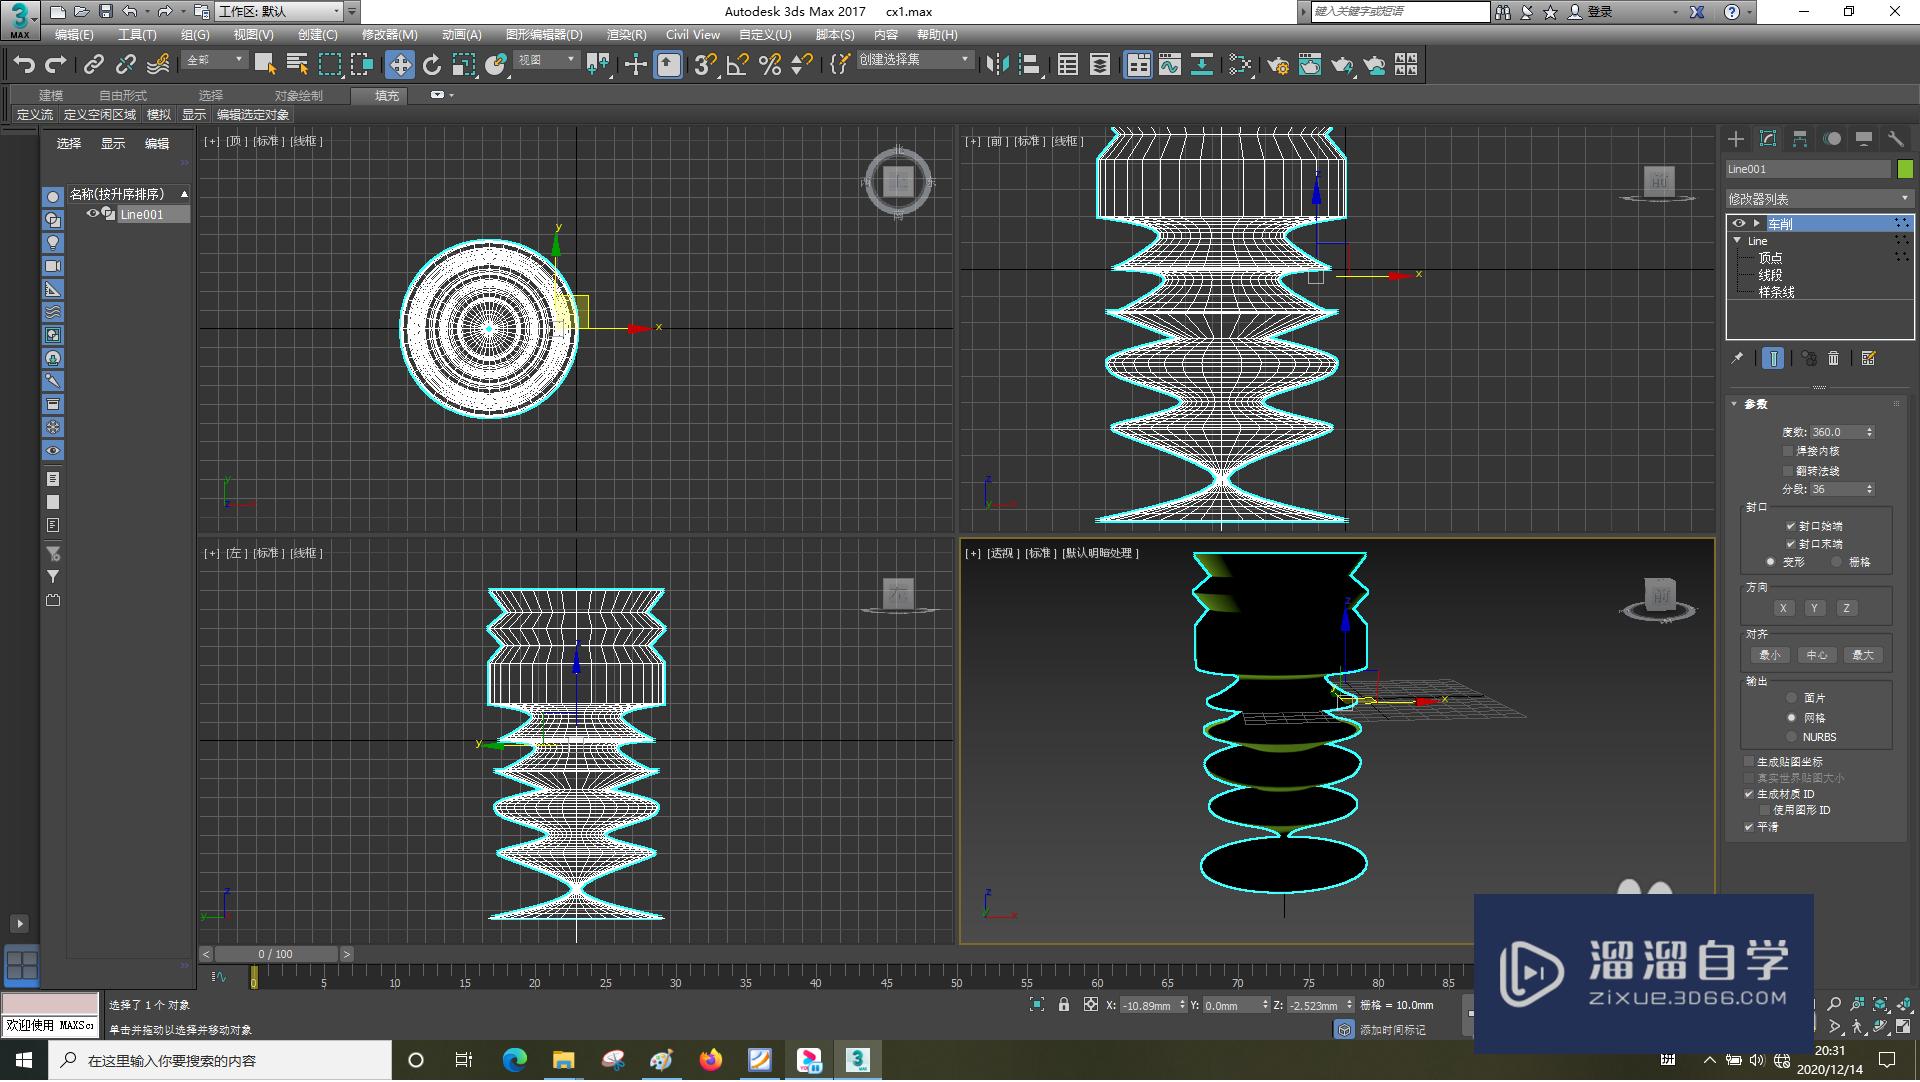The height and width of the screenshot is (1082, 1920).
Task: Toggle the Percent Snap icon
Action: pos(770,65)
